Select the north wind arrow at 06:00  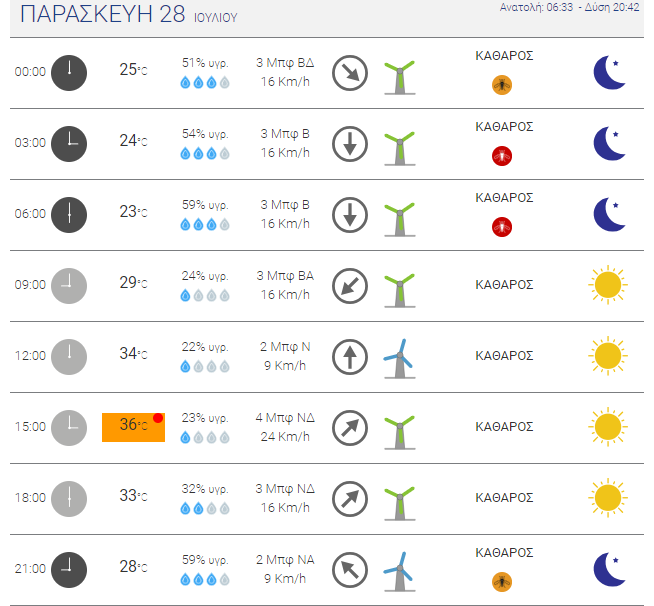350,215
